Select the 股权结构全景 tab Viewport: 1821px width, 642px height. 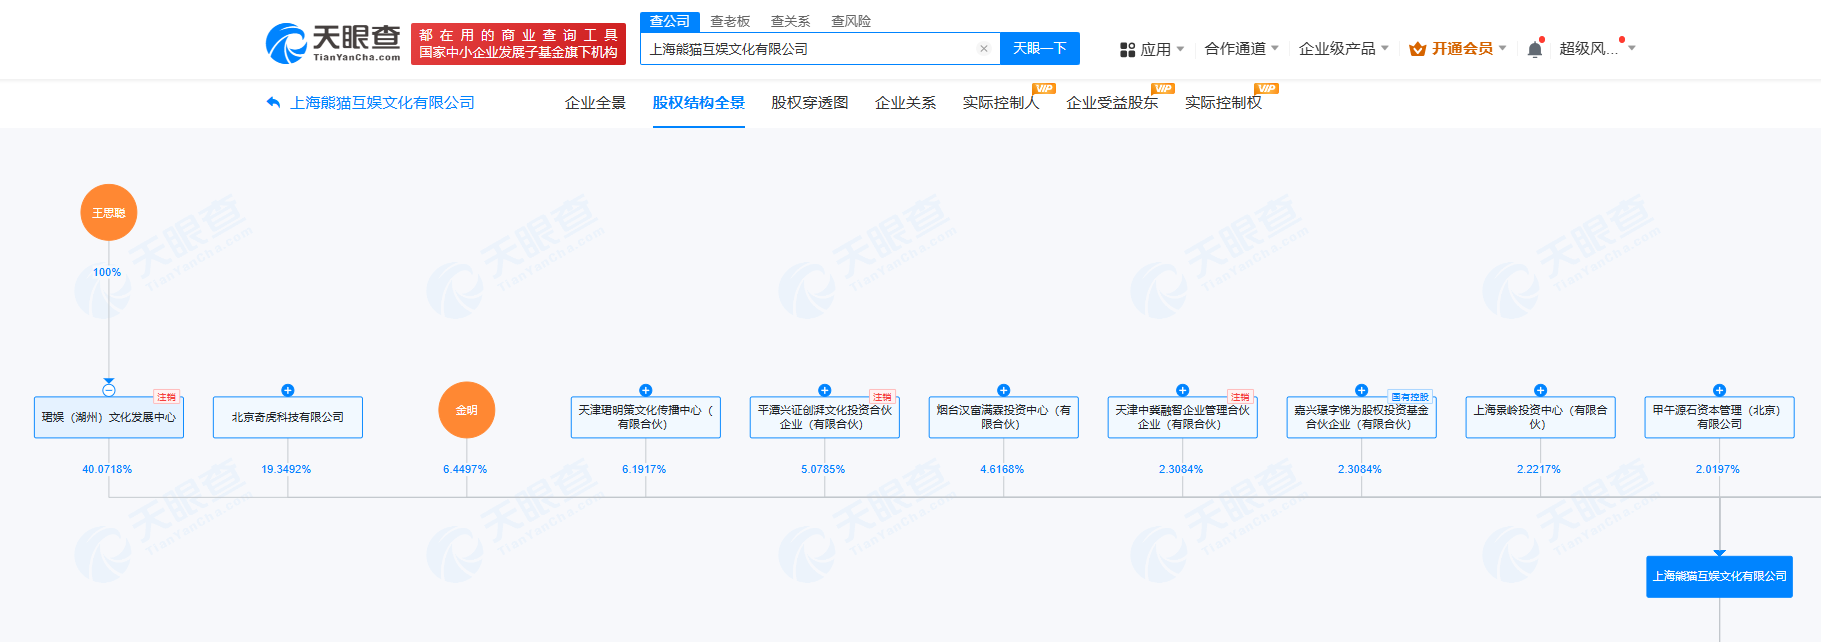[x=698, y=103]
